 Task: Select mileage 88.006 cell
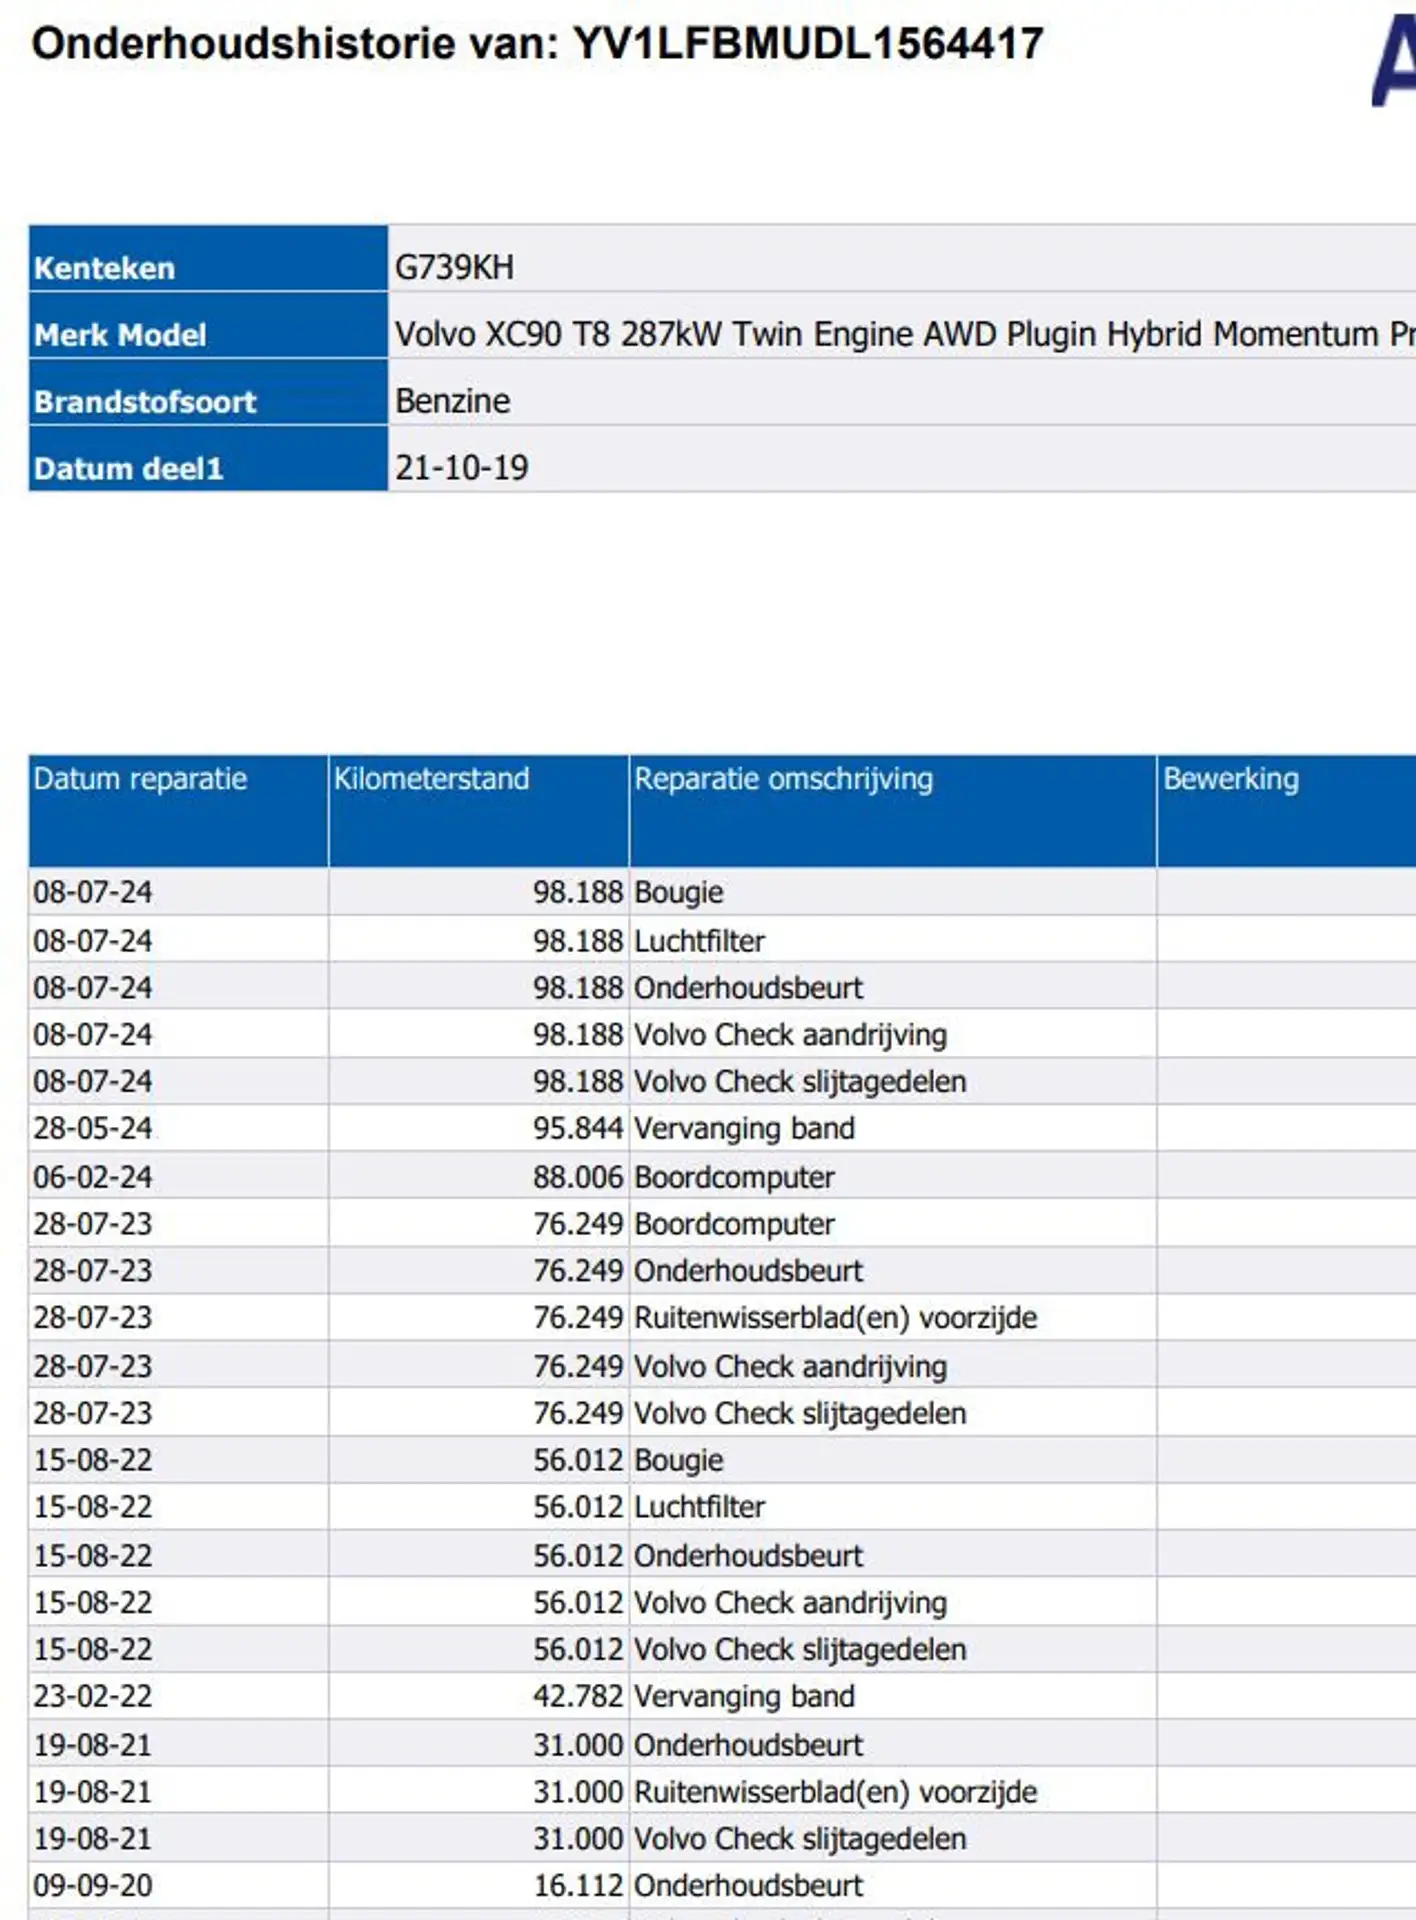coord(479,1177)
